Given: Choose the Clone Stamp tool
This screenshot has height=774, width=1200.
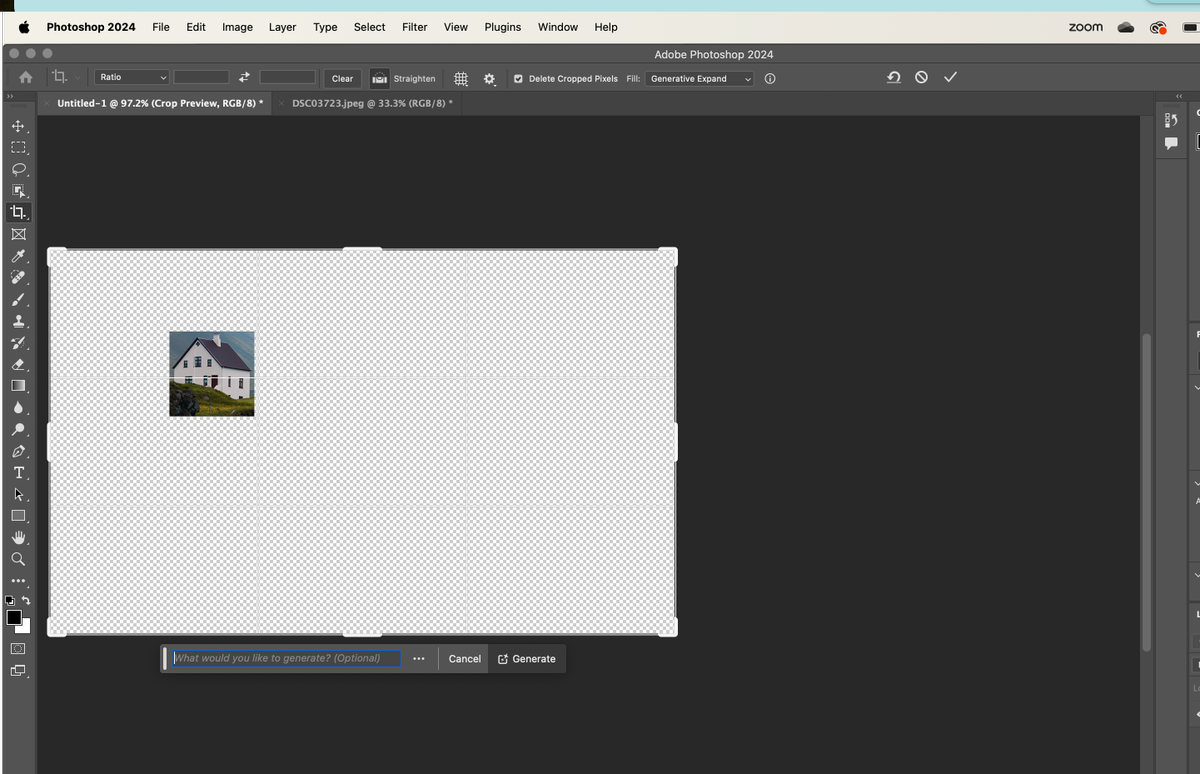Looking at the screenshot, I should point(18,322).
